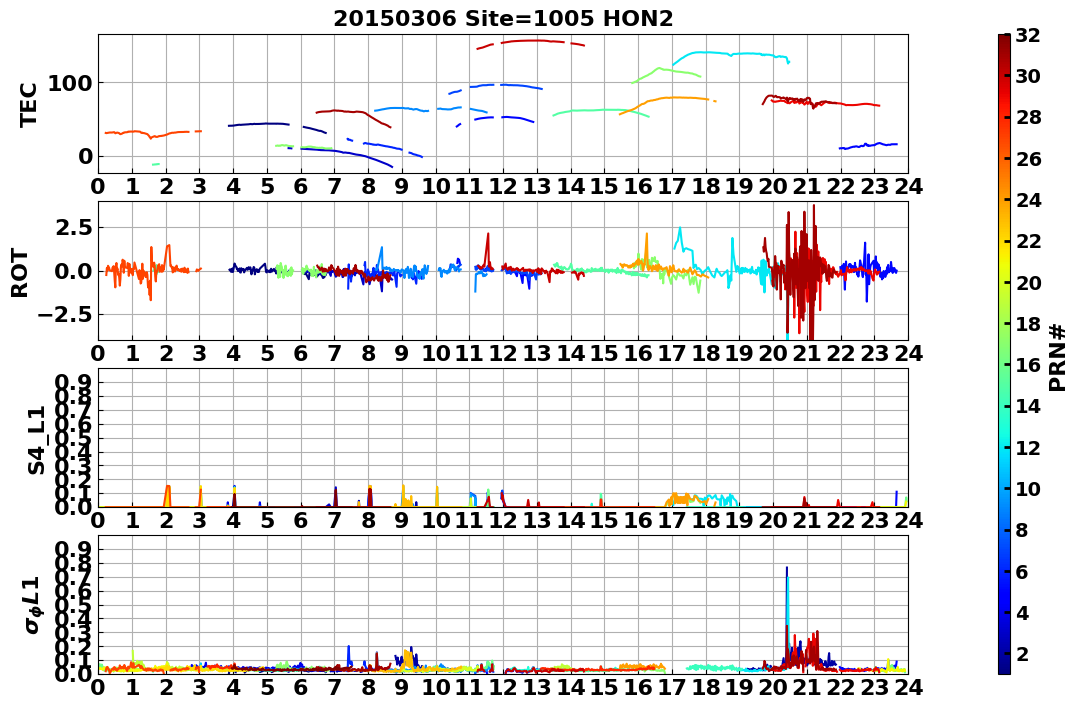
Task: Click colorbar tick label 4
Action: click(1022, 612)
